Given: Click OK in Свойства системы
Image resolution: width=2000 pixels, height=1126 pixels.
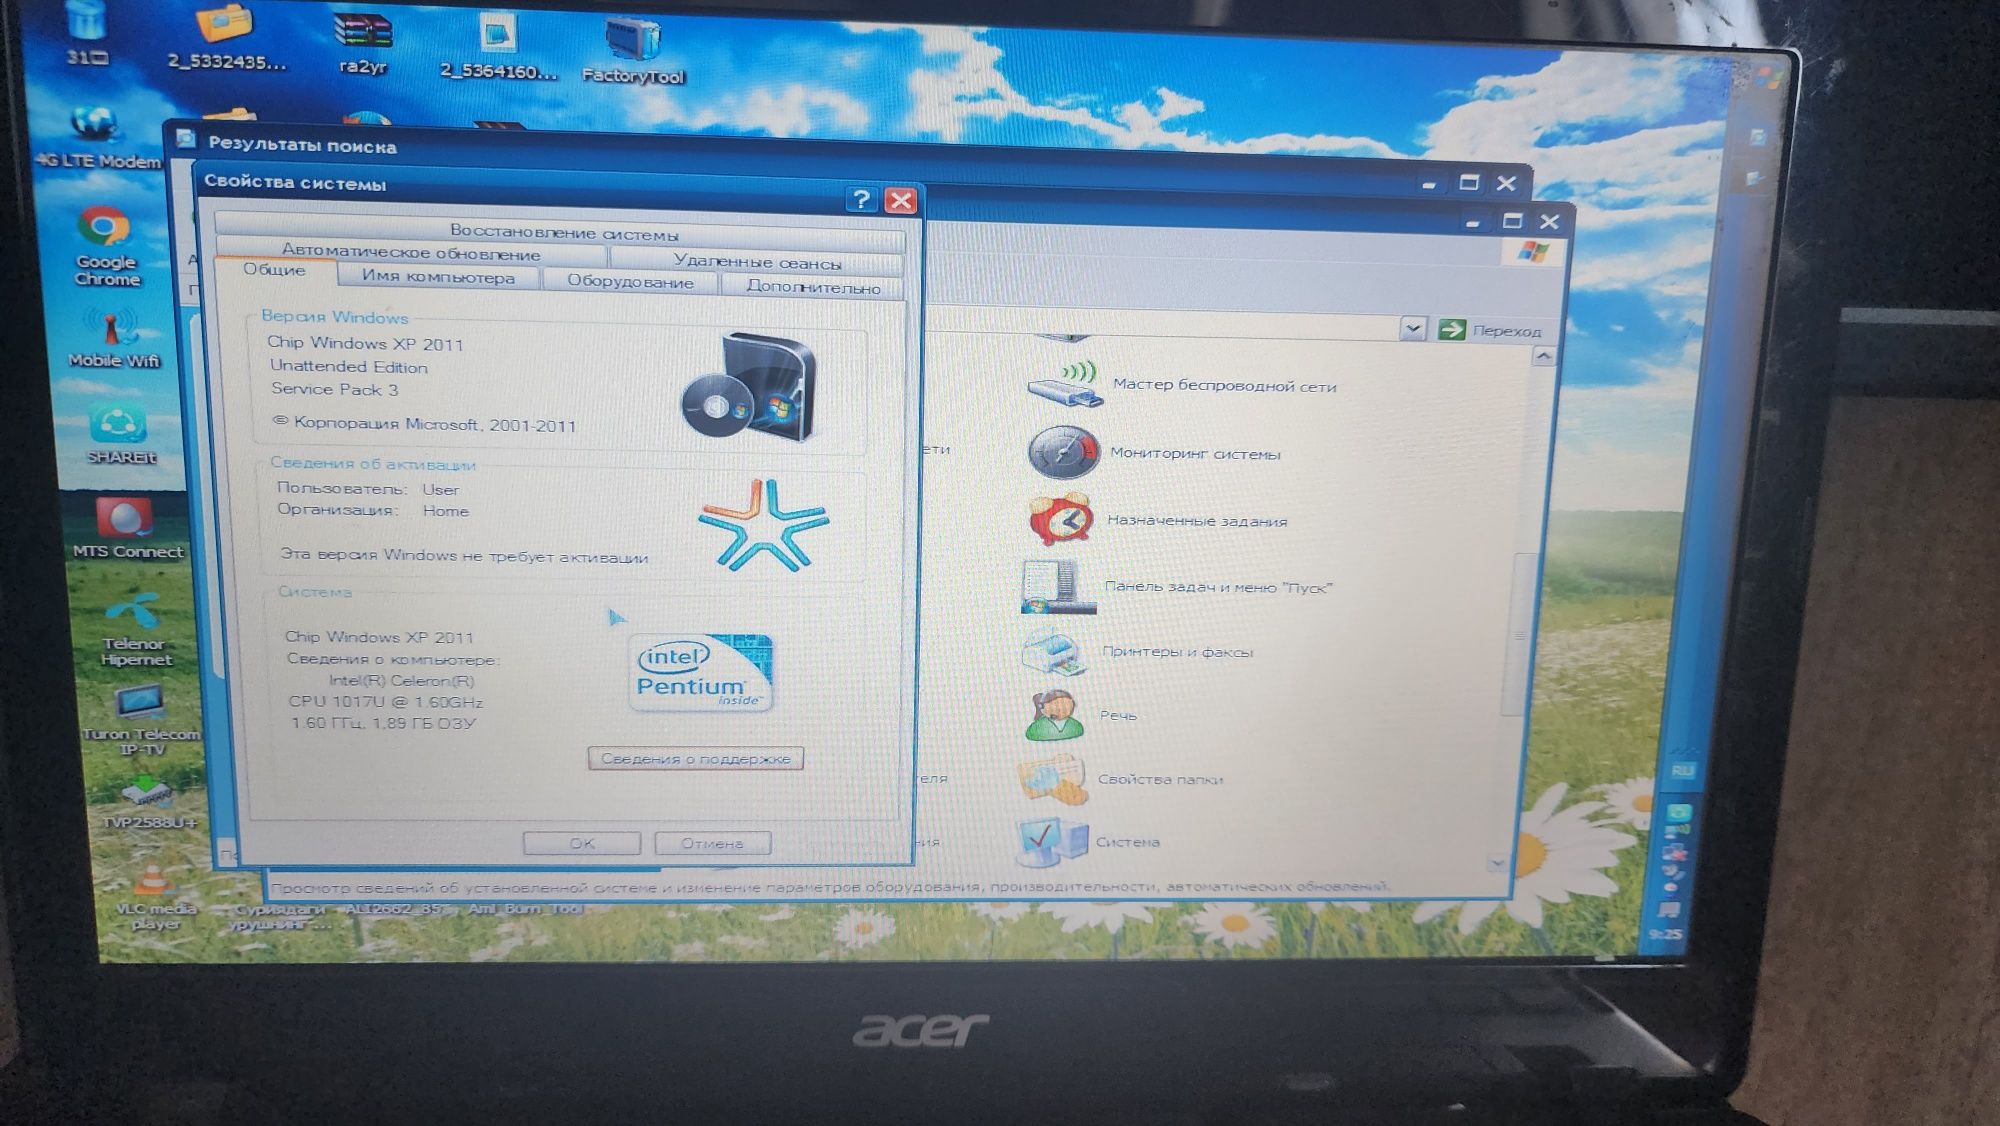Looking at the screenshot, I should [x=582, y=843].
